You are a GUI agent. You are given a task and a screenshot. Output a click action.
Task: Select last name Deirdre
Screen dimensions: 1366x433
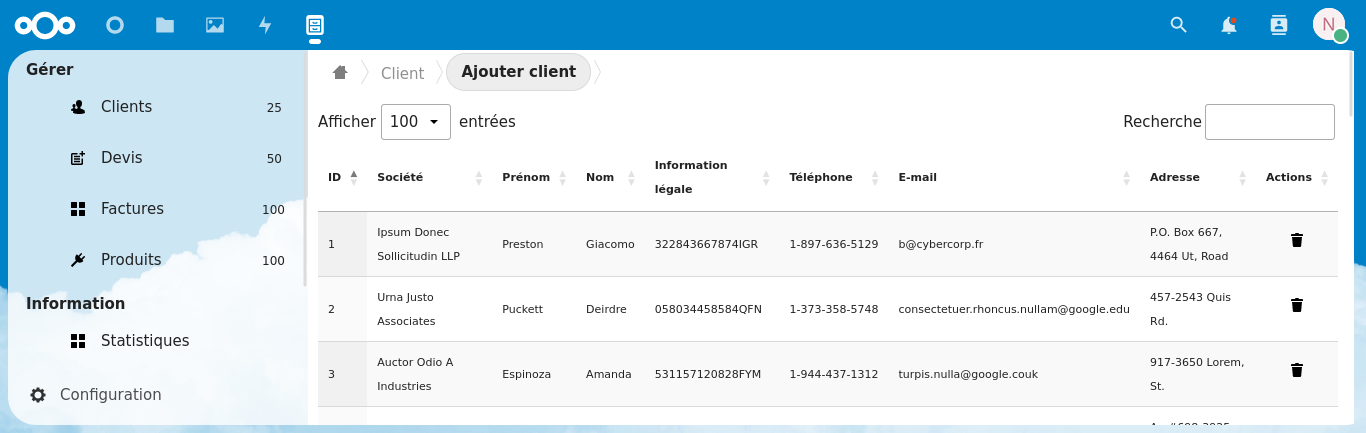(606, 309)
